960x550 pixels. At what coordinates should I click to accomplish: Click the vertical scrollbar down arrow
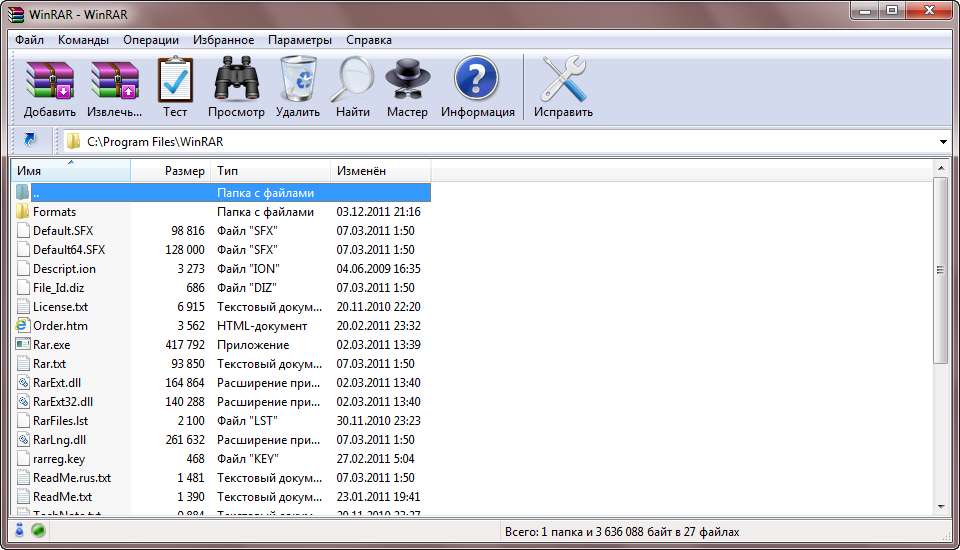(941, 506)
